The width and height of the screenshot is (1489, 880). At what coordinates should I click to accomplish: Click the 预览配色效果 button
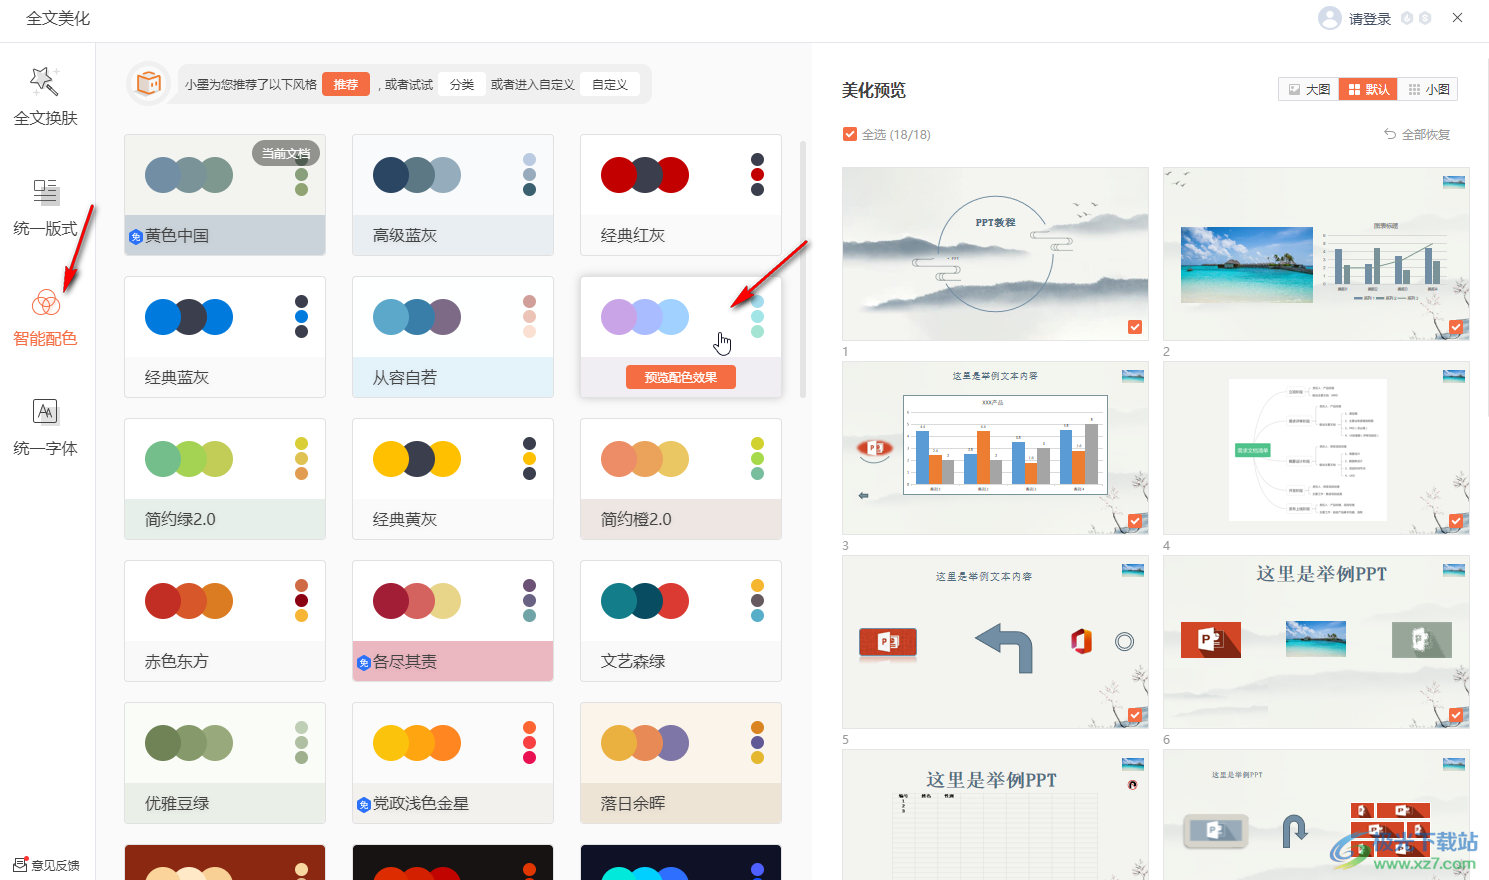coord(681,377)
